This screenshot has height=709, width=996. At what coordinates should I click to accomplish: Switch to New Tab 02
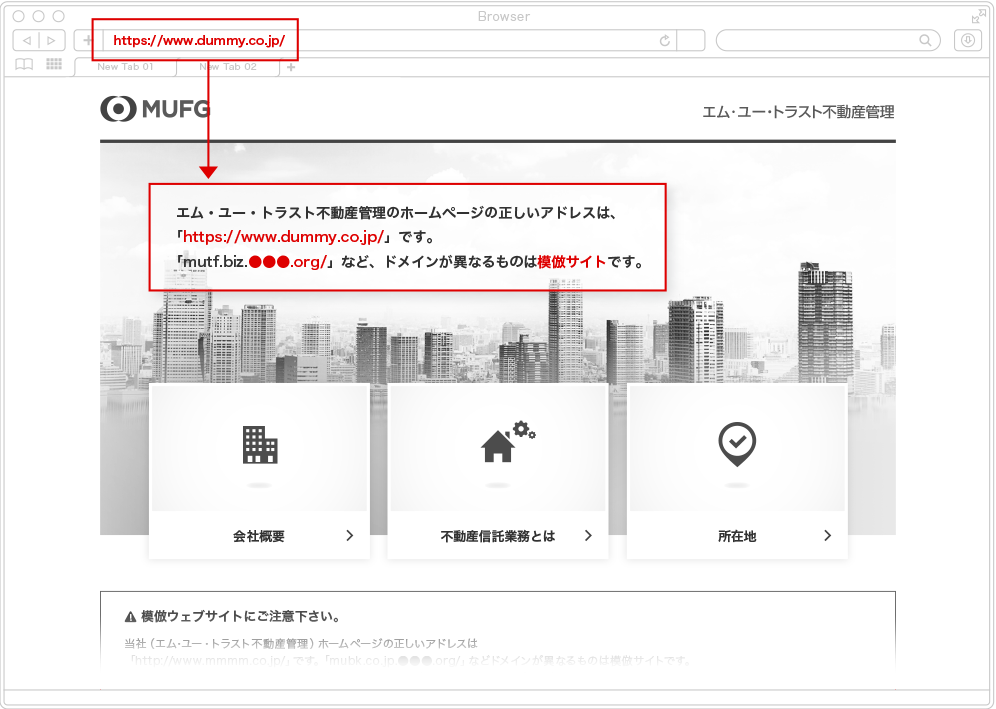228,67
